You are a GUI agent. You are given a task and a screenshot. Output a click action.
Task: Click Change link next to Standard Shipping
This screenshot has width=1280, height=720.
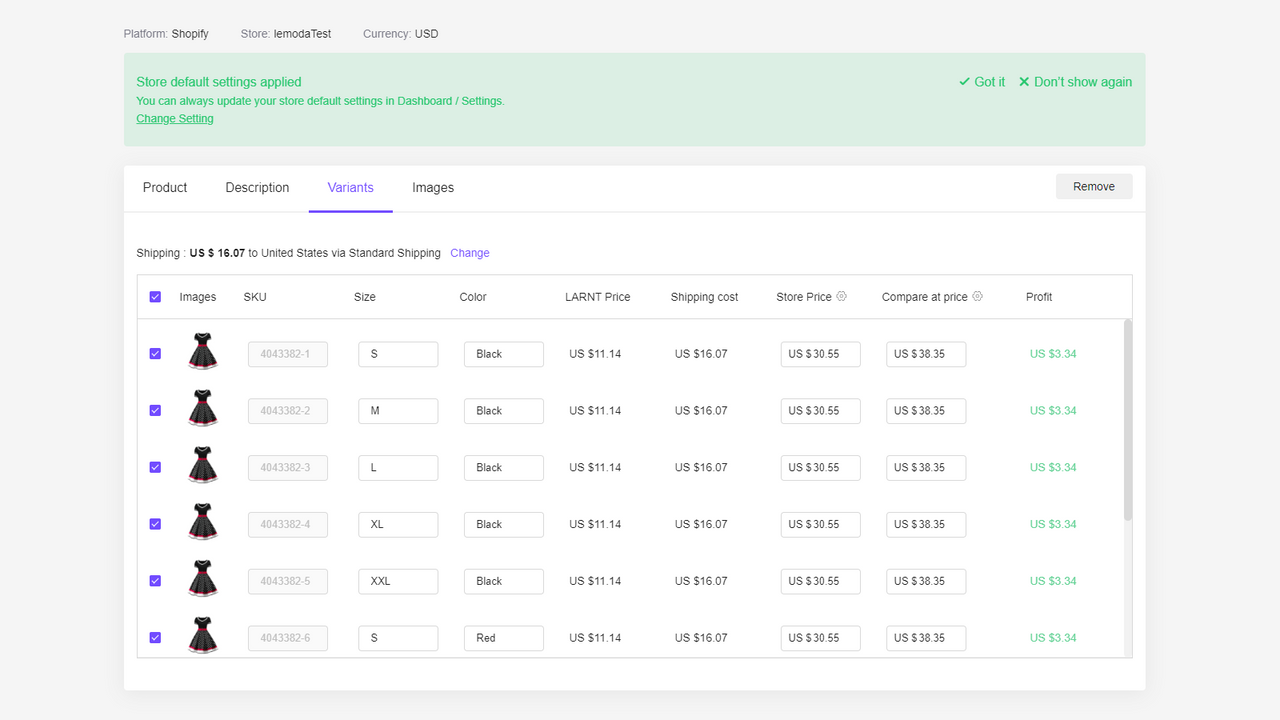pyautogui.click(x=470, y=253)
